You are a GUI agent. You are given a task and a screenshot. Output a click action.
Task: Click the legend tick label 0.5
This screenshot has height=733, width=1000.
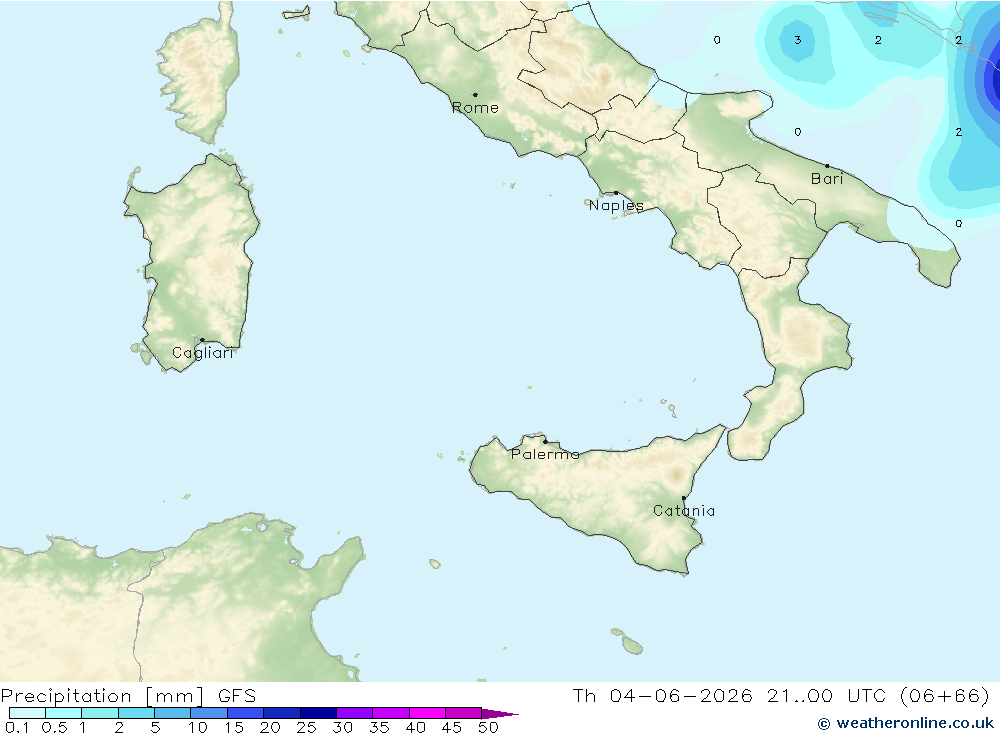[54, 727]
